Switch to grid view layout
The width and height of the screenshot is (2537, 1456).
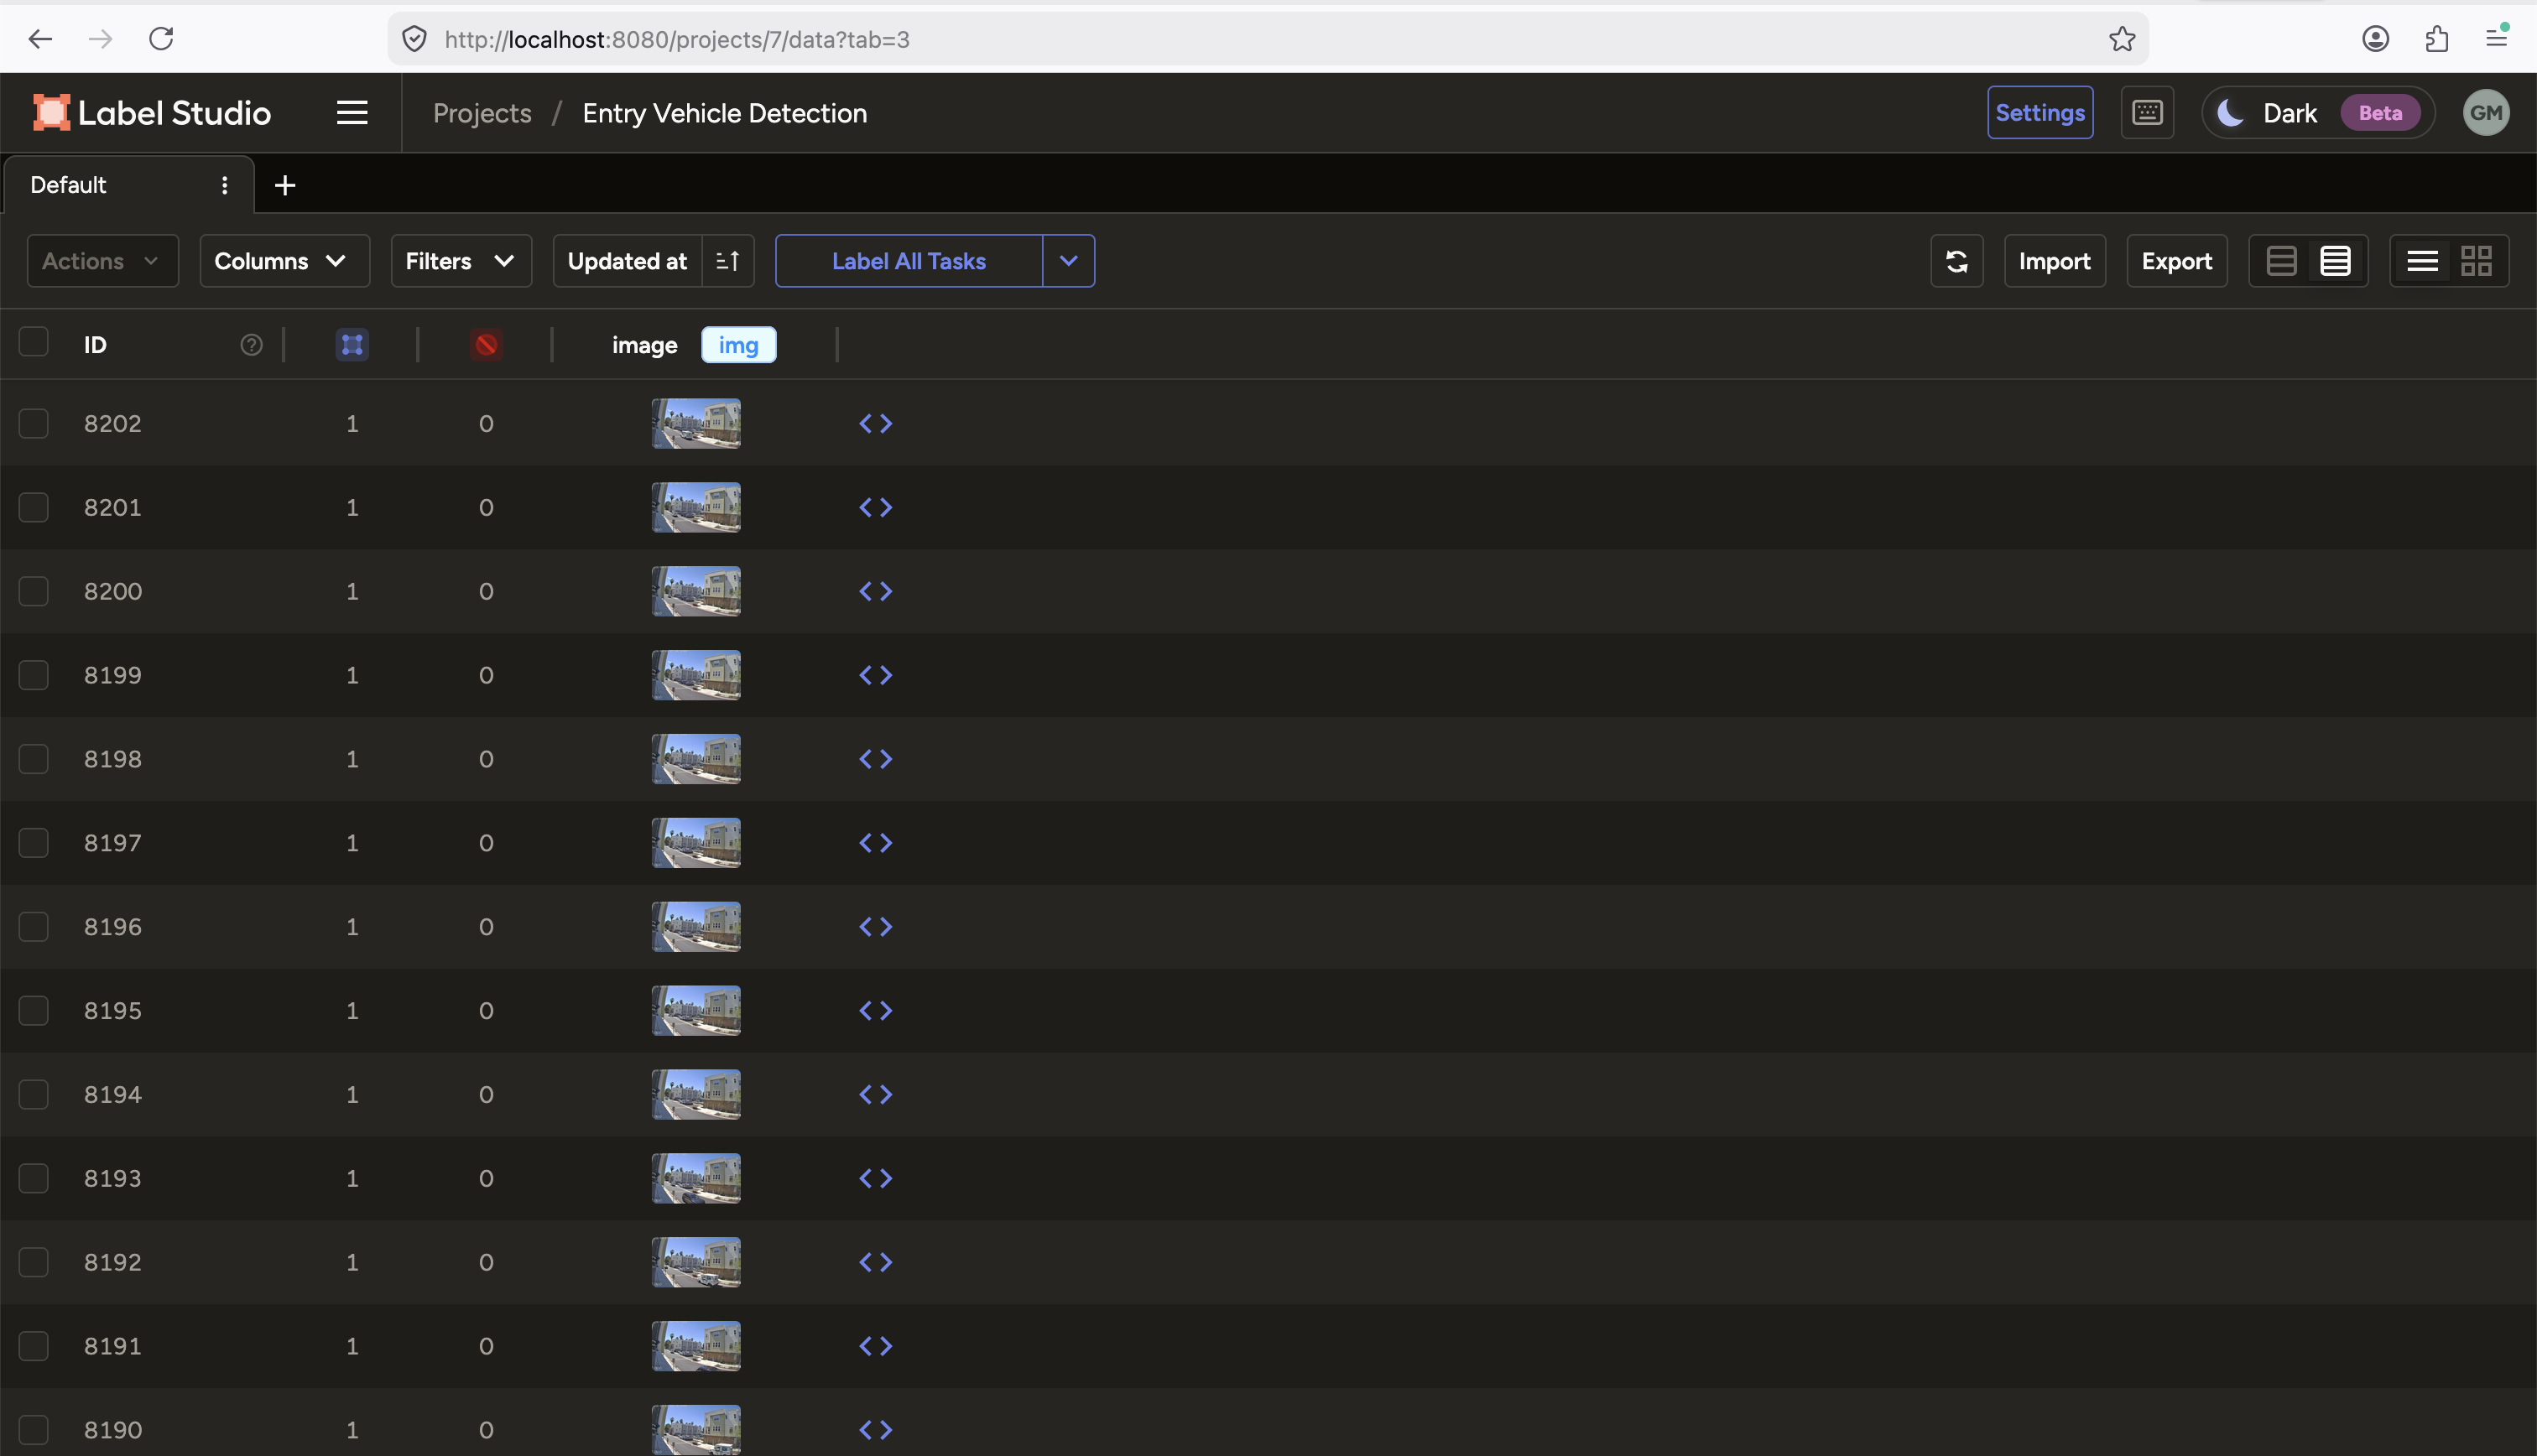[2476, 261]
